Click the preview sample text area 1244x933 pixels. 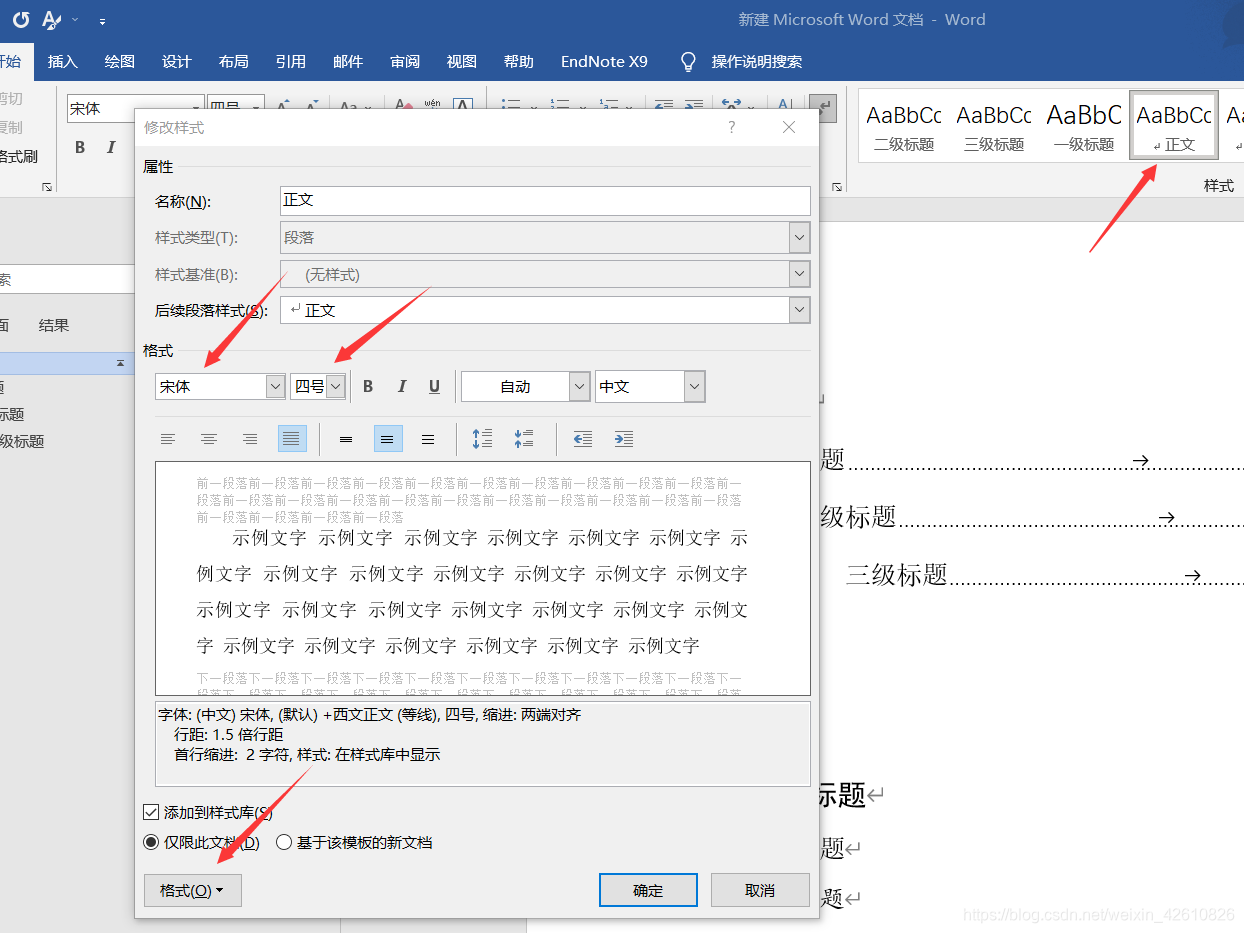pyautogui.click(x=482, y=578)
